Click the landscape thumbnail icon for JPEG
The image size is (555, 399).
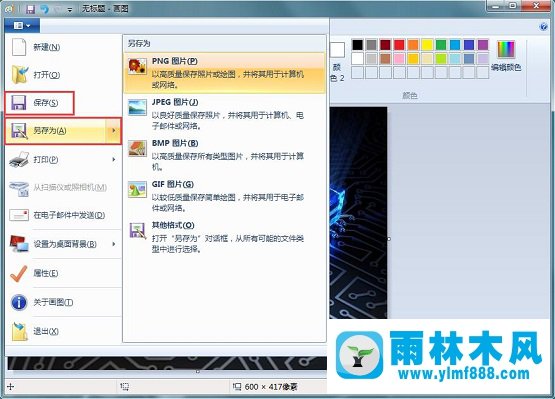pyautogui.click(x=137, y=108)
